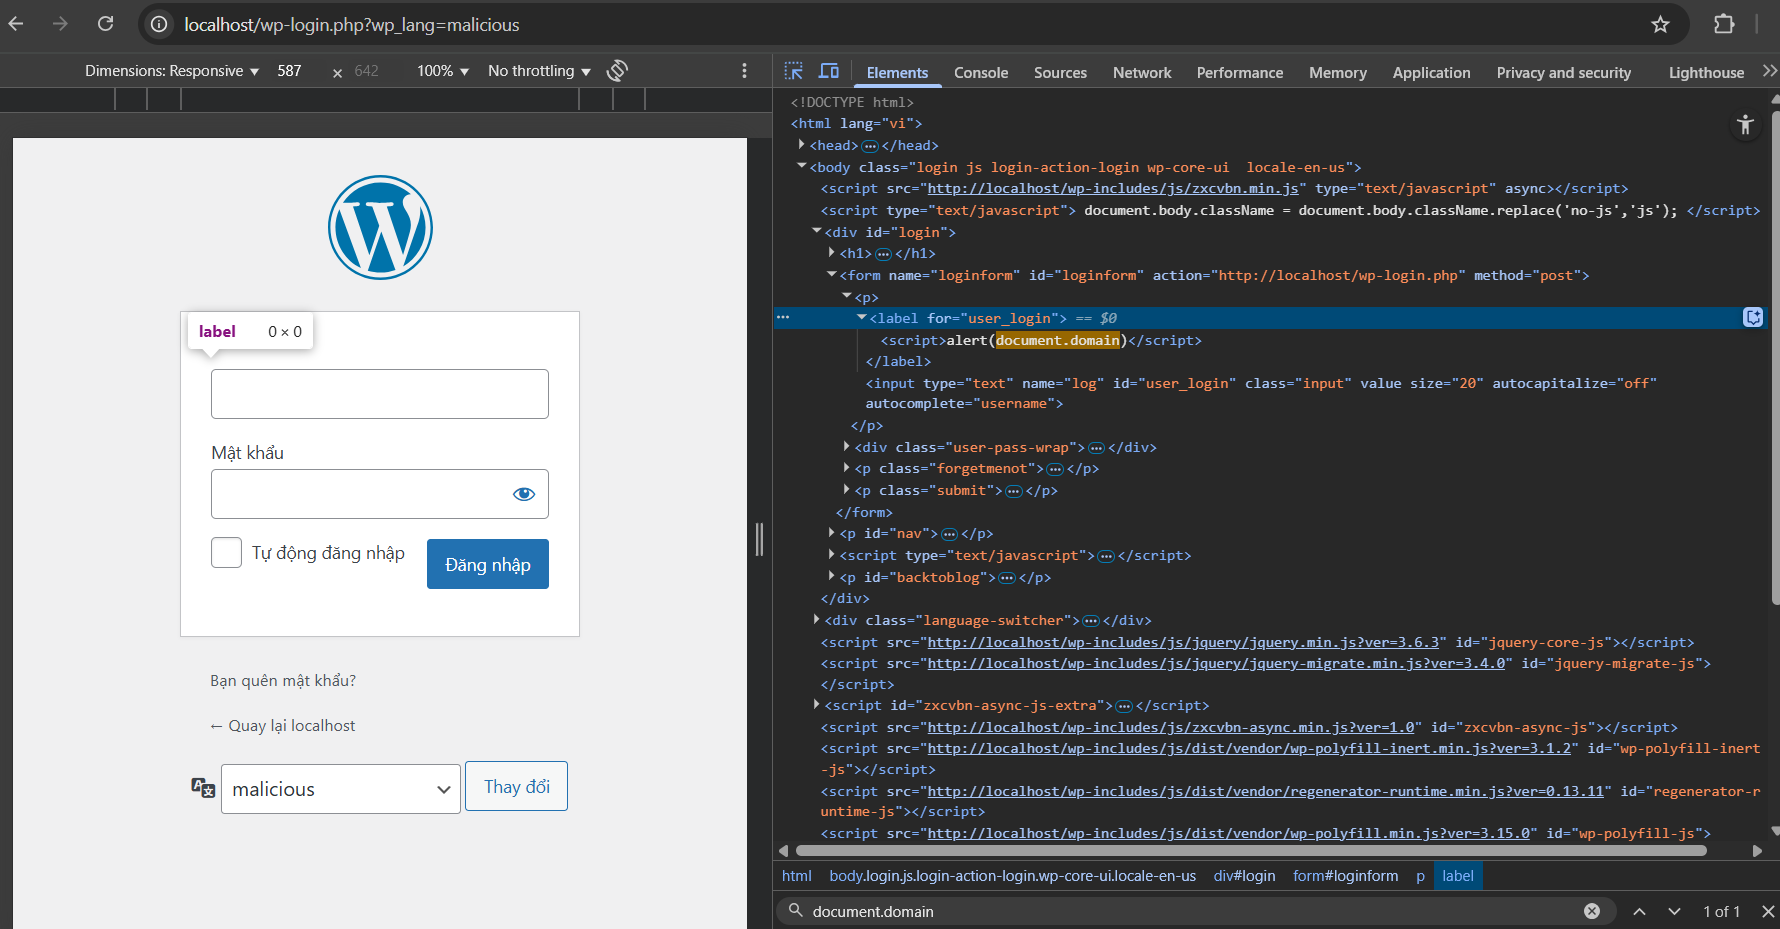The image size is (1780, 929).
Task: Open the Sources tab
Action: (x=1060, y=72)
